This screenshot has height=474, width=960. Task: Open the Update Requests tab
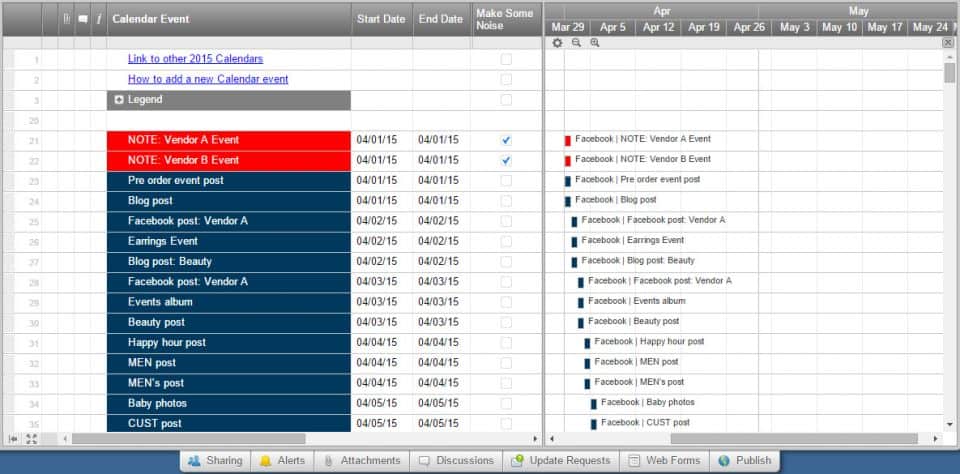[x=561, y=461]
